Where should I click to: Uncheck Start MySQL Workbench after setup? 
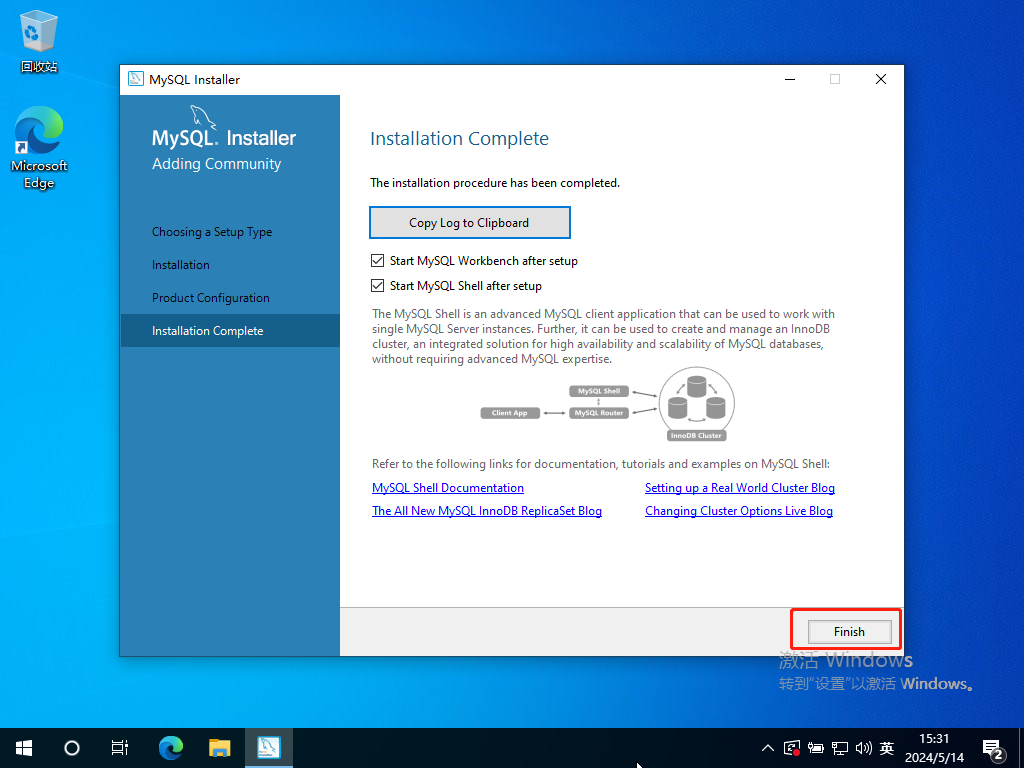[378, 261]
